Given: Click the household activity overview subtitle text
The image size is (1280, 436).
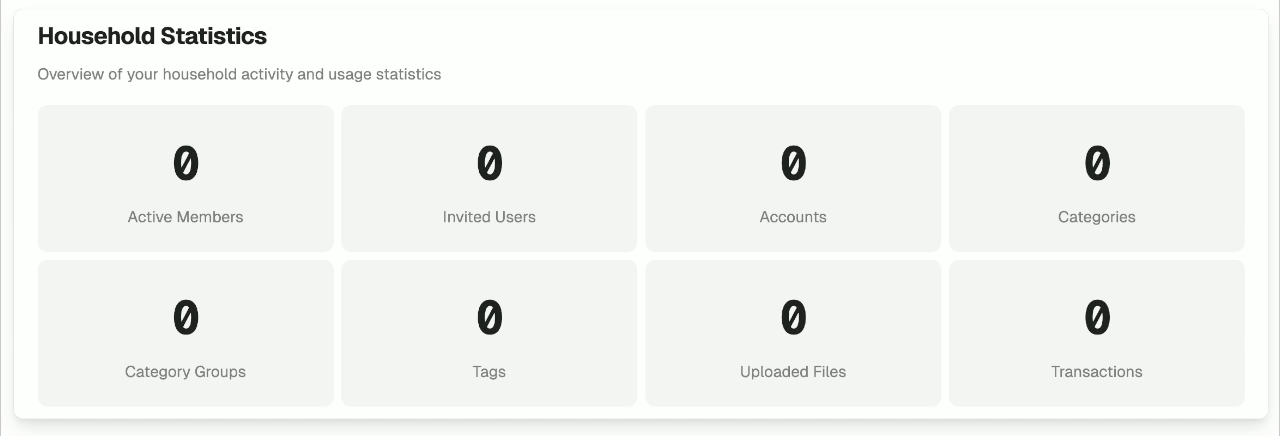Looking at the screenshot, I should point(239,74).
